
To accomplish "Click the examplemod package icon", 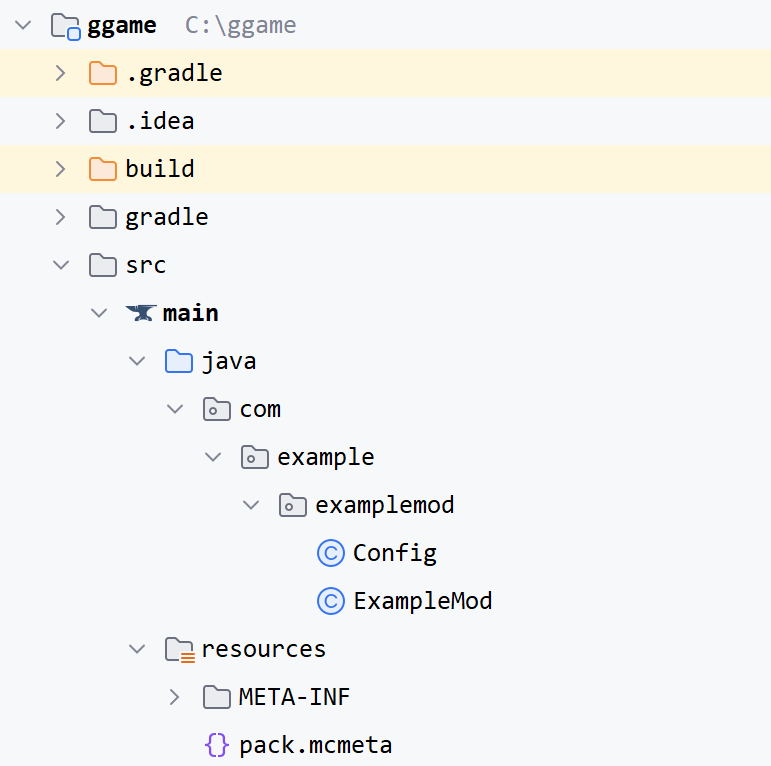I will (x=293, y=505).
